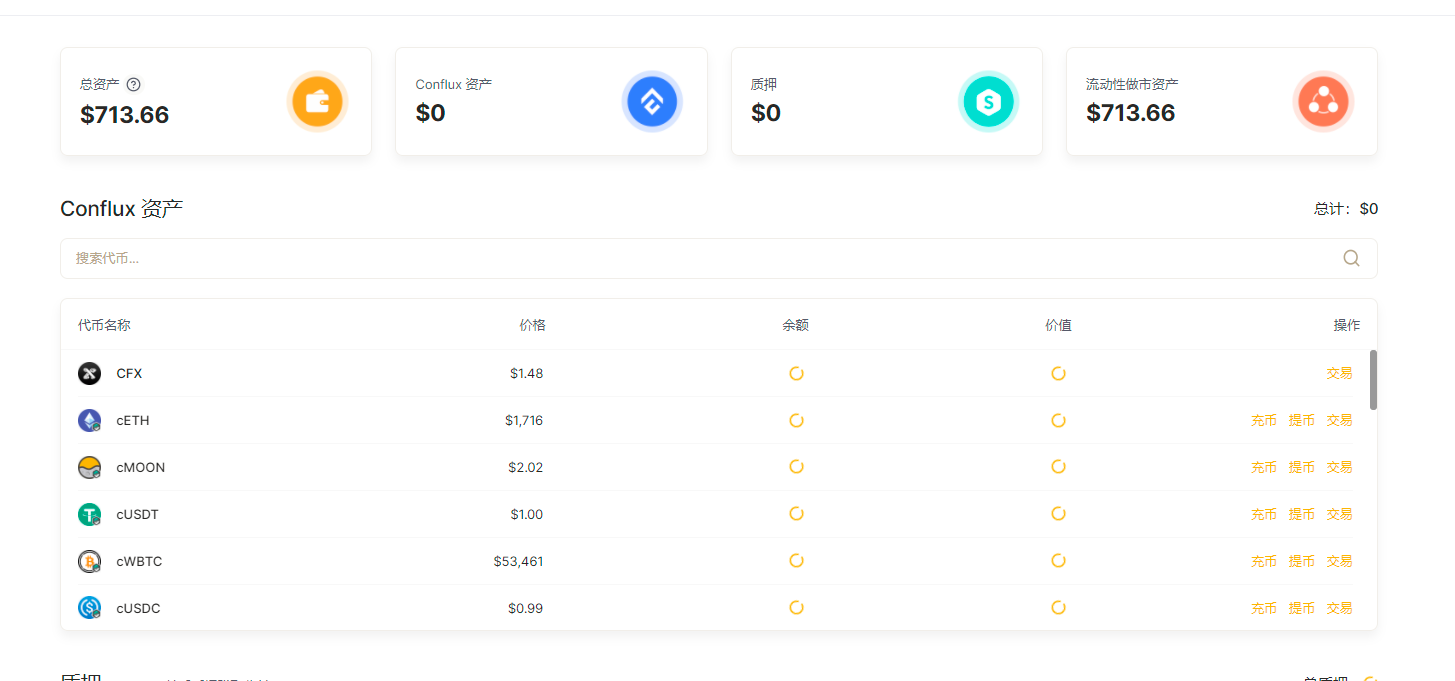This screenshot has width=1455, height=681.
Task: Withdraw cMOON via its 提币 link
Action: [1302, 468]
